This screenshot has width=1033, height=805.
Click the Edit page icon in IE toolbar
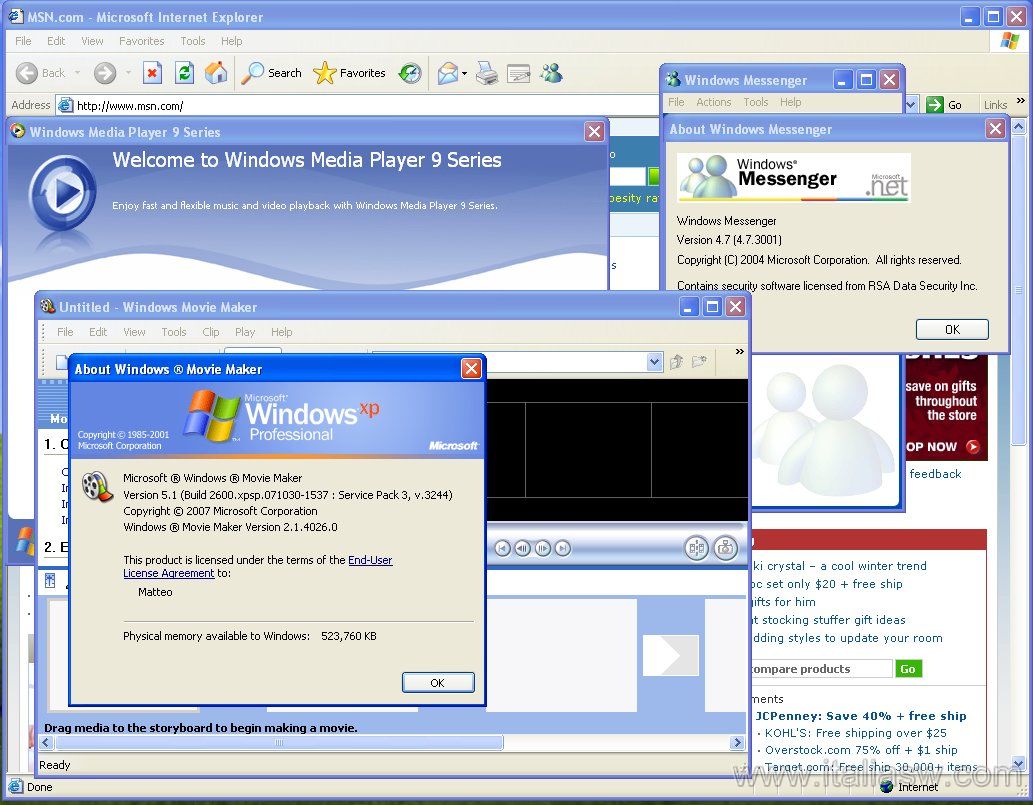click(x=518, y=73)
